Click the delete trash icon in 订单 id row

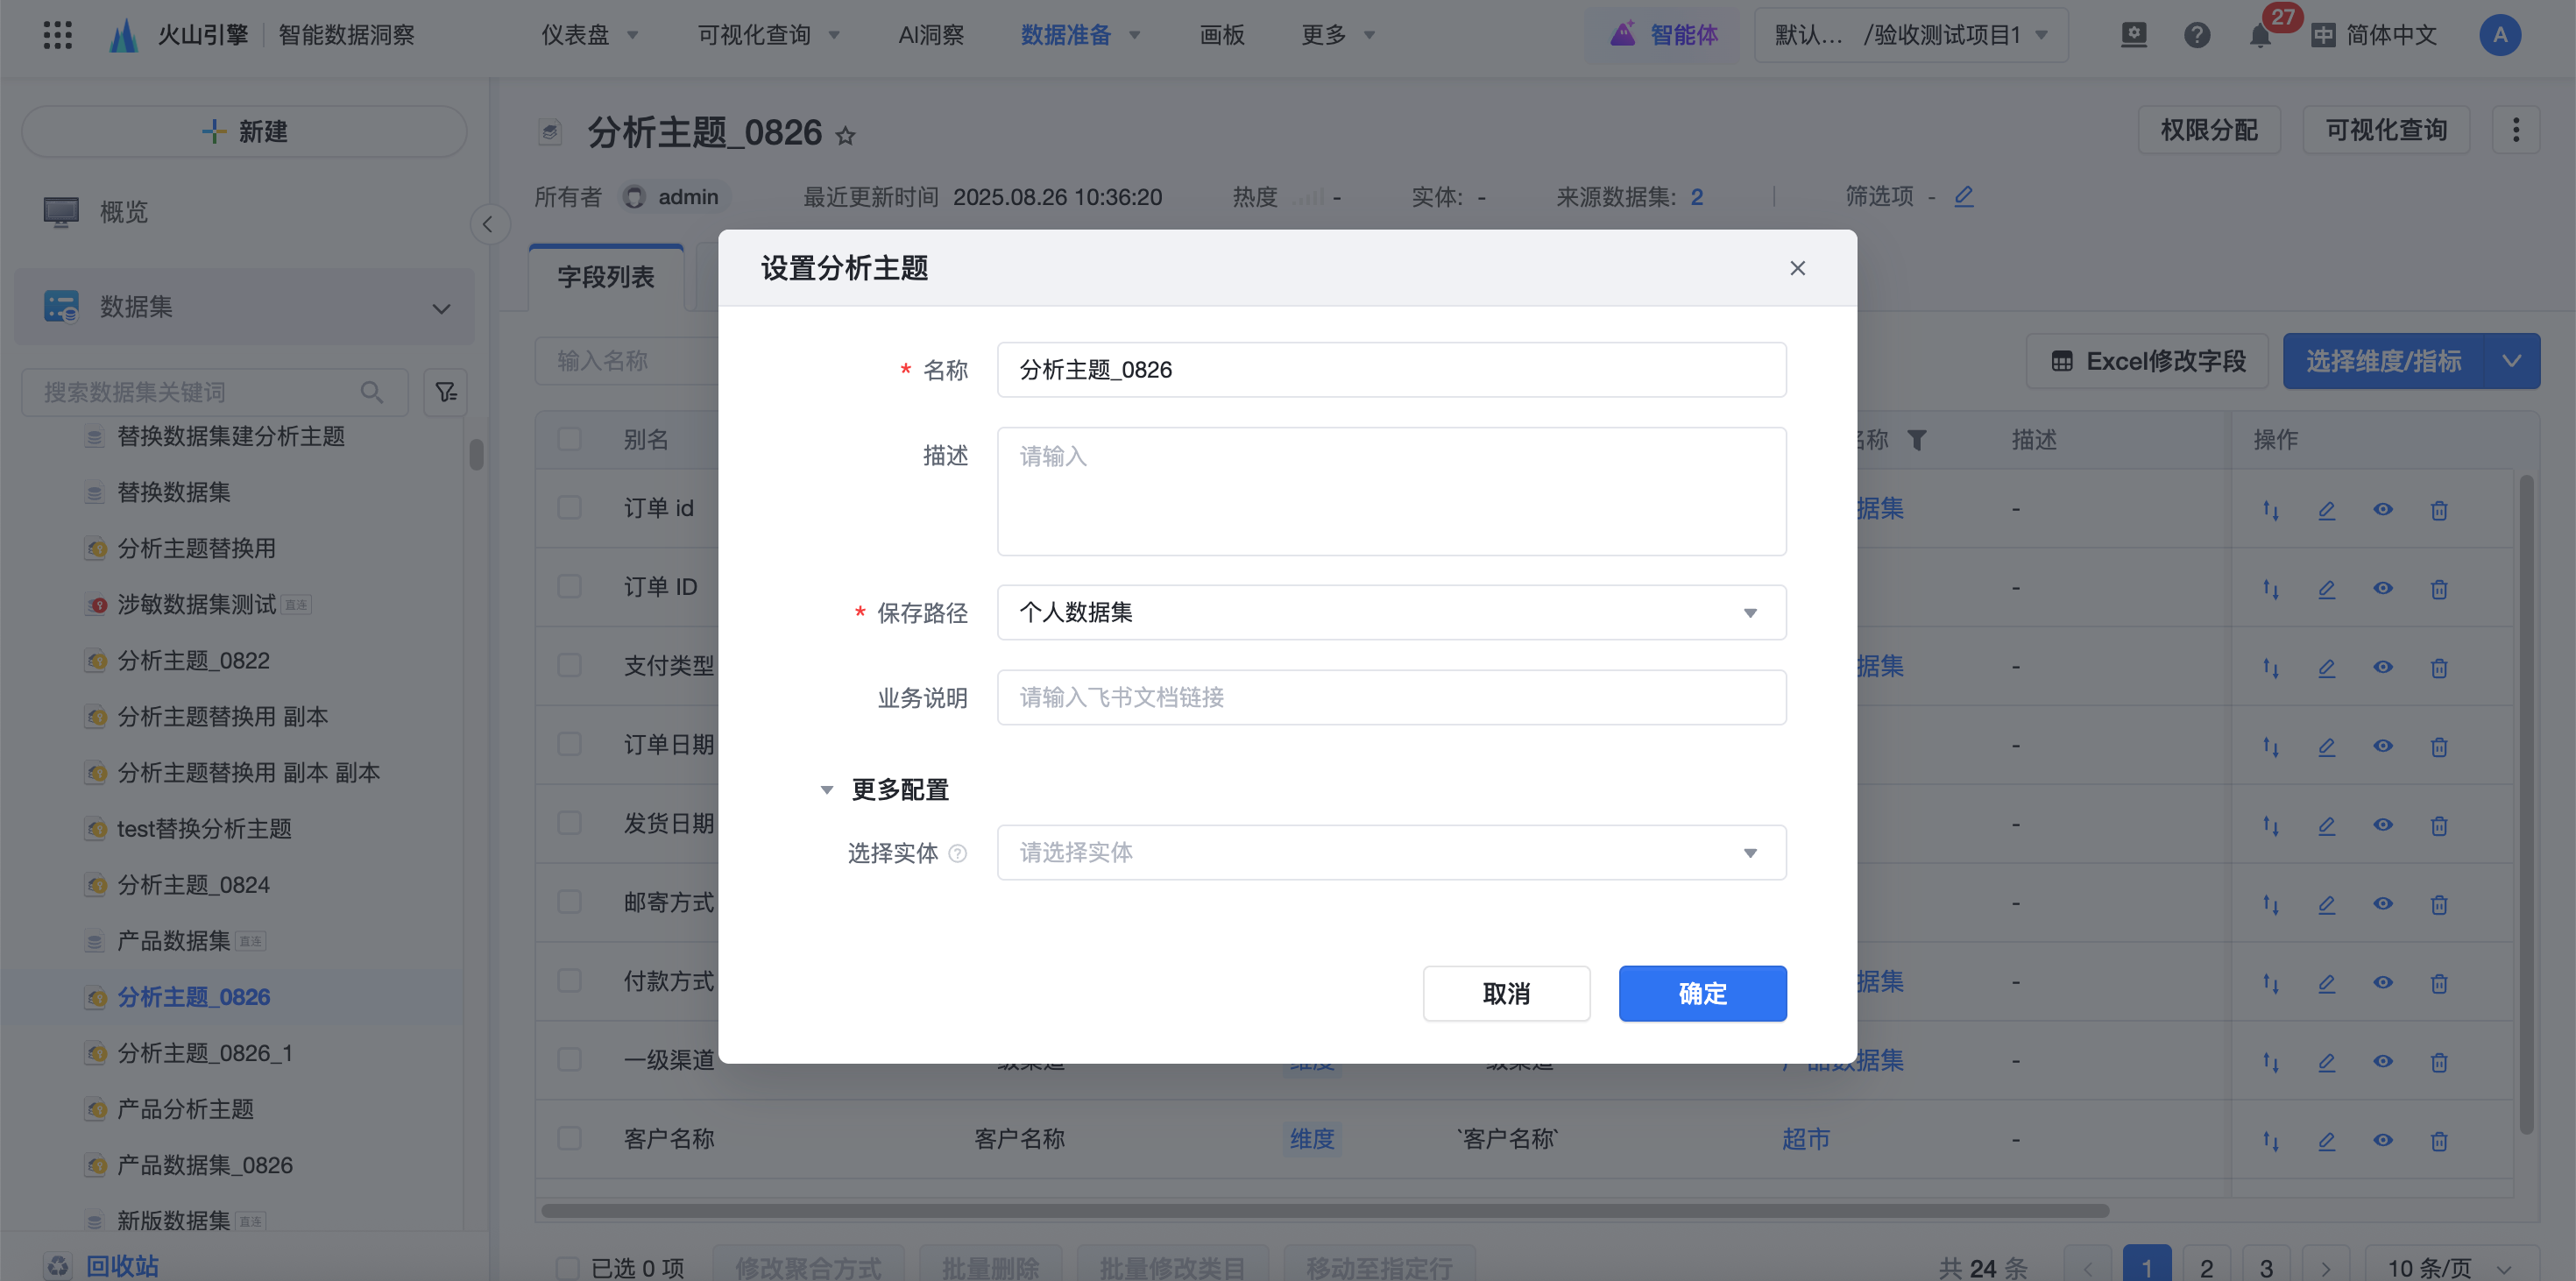tap(2439, 510)
